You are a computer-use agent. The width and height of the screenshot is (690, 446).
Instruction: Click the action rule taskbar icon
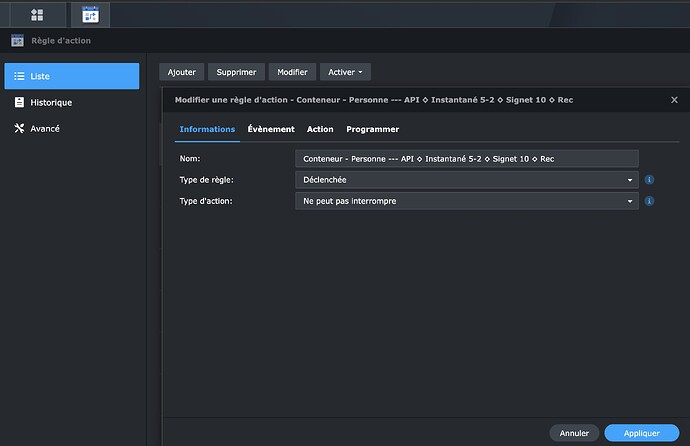[91, 14]
